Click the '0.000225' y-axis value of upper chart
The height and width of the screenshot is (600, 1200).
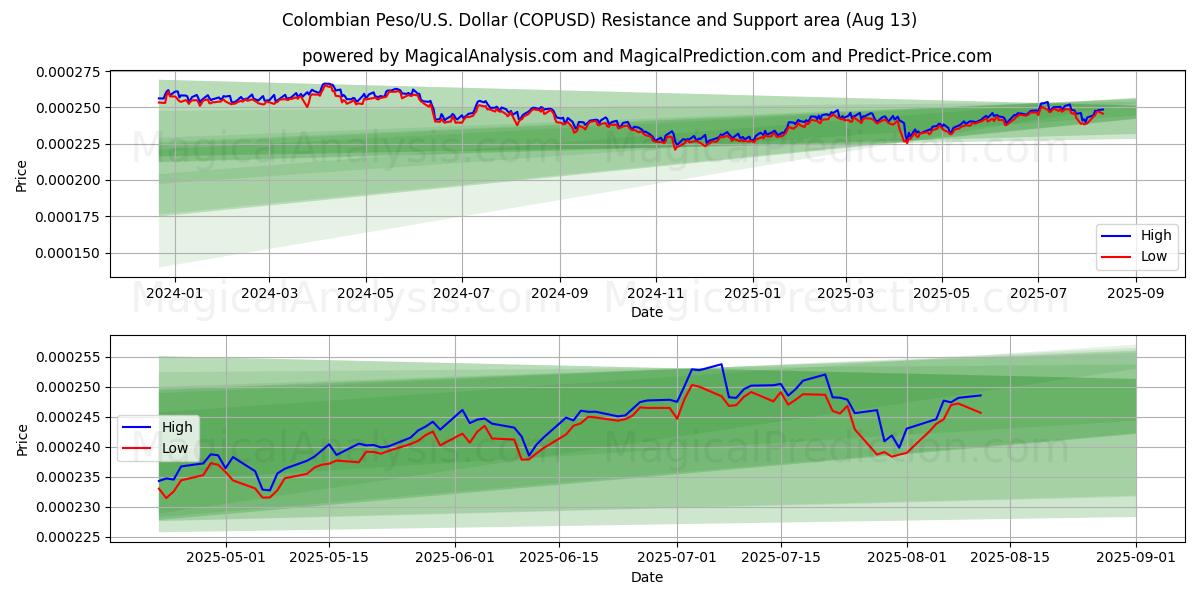(x=69, y=144)
